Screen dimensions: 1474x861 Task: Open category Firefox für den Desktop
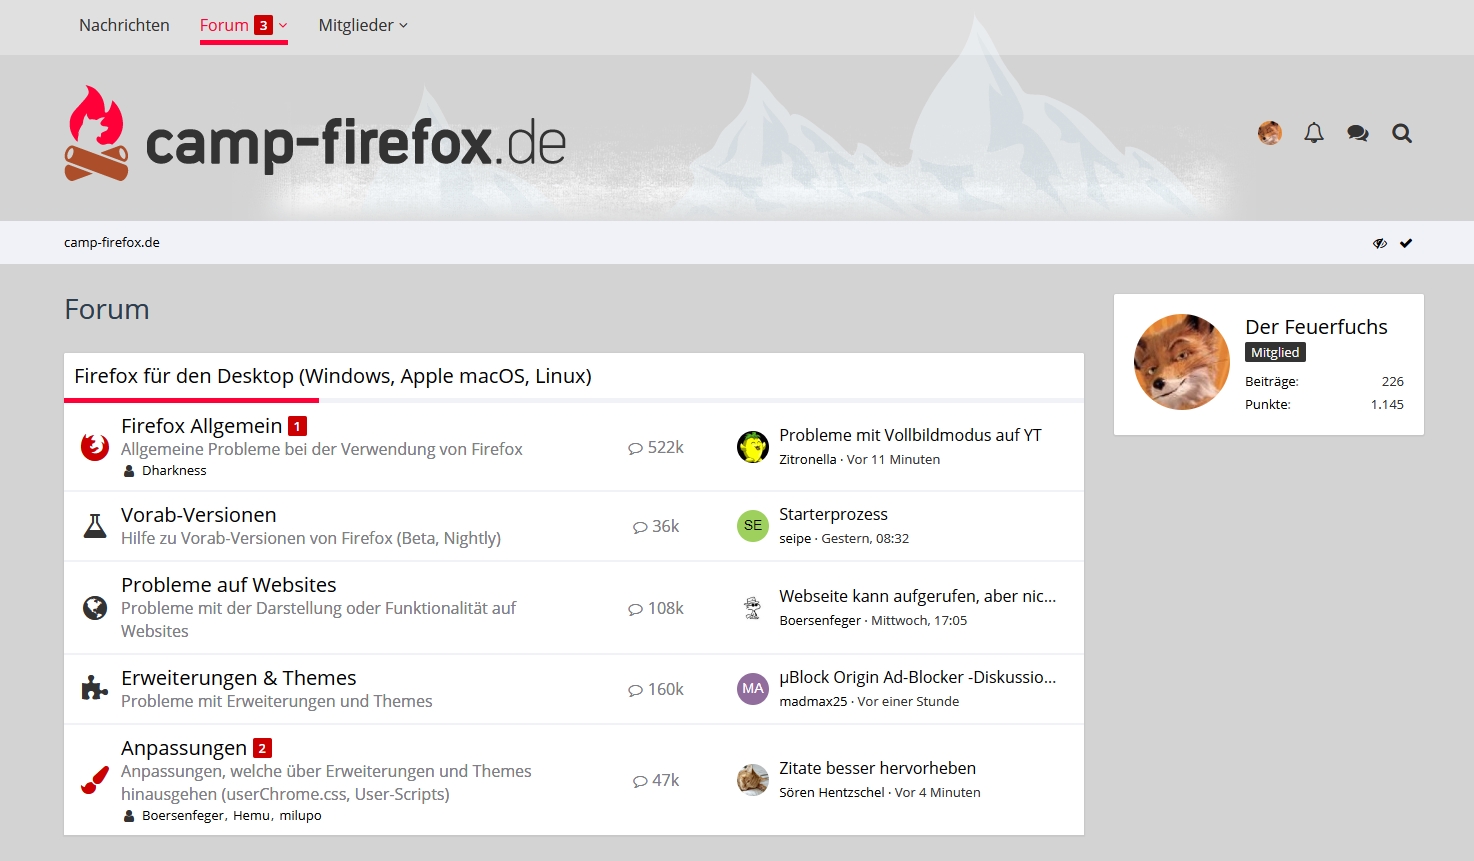coord(333,376)
